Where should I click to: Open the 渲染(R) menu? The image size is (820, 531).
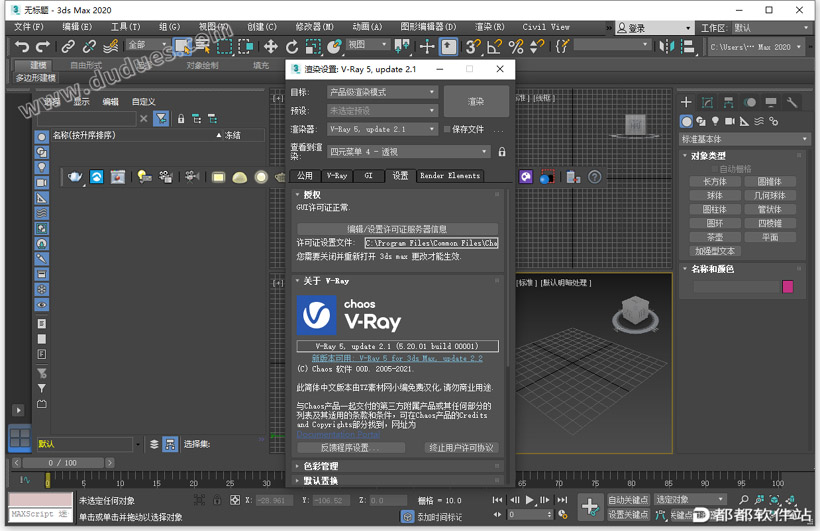click(489, 27)
